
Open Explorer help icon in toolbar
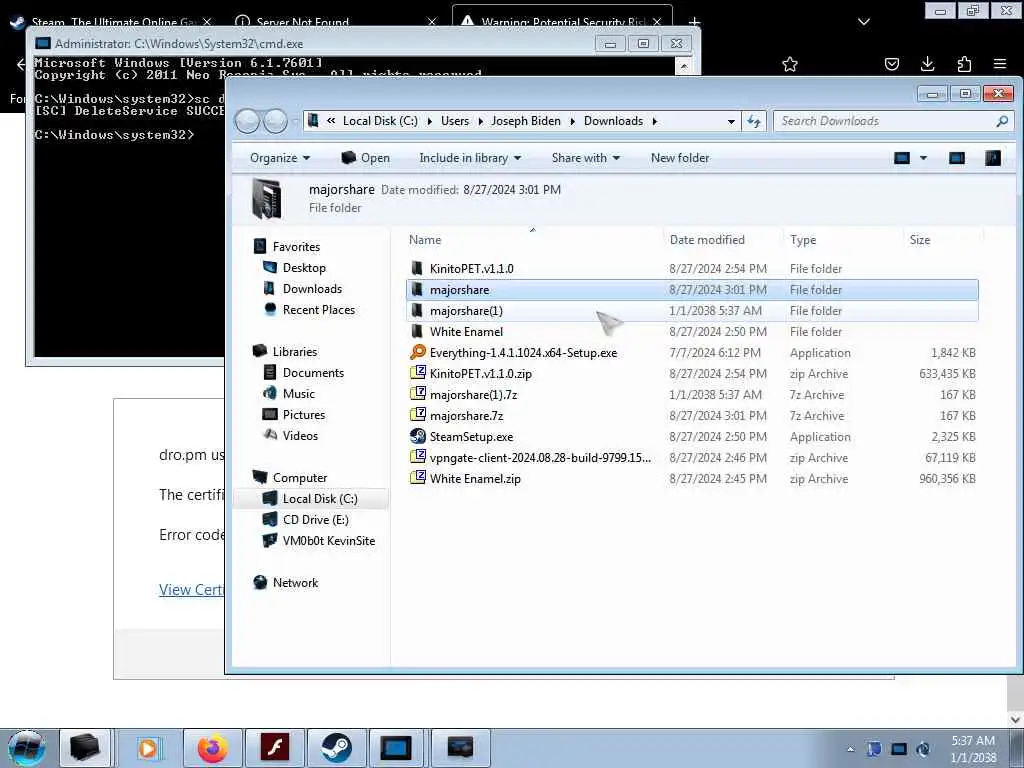(993, 158)
